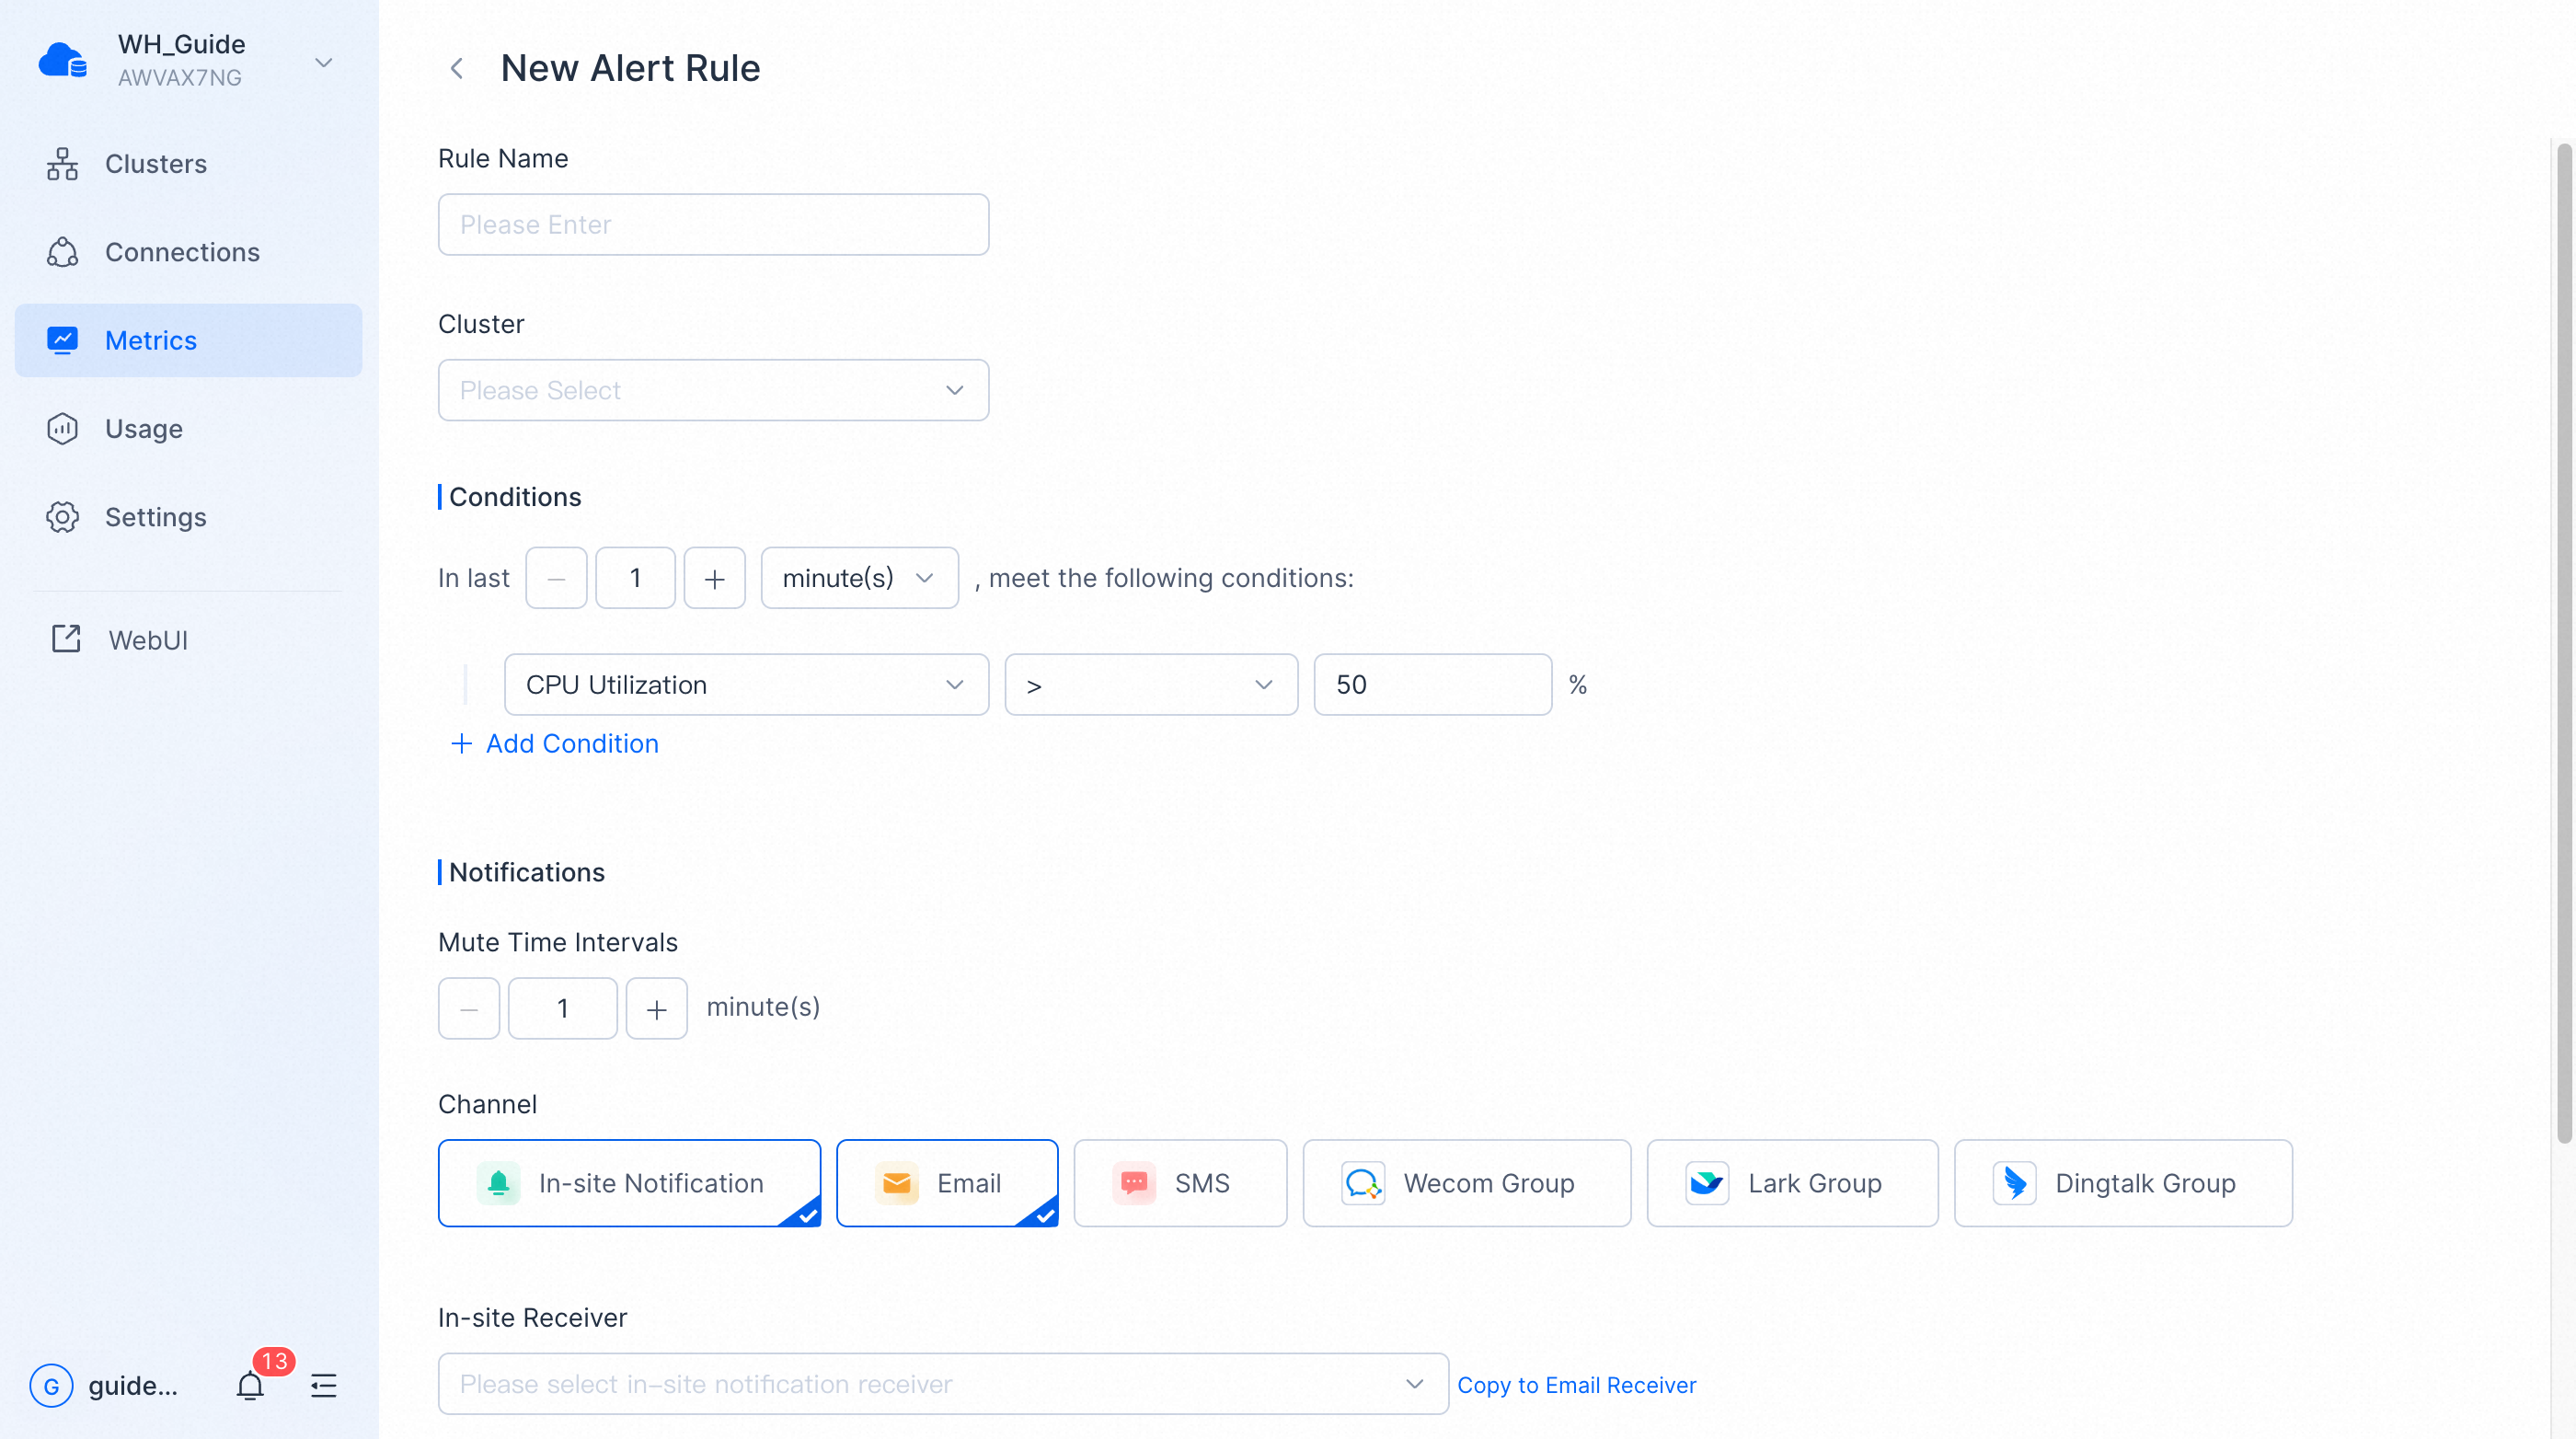Image resolution: width=2576 pixels, height=1439 pixels.
Task: Navigate to Connections in the sidebar
Action: pyautogui.click(x=182, y=252)
